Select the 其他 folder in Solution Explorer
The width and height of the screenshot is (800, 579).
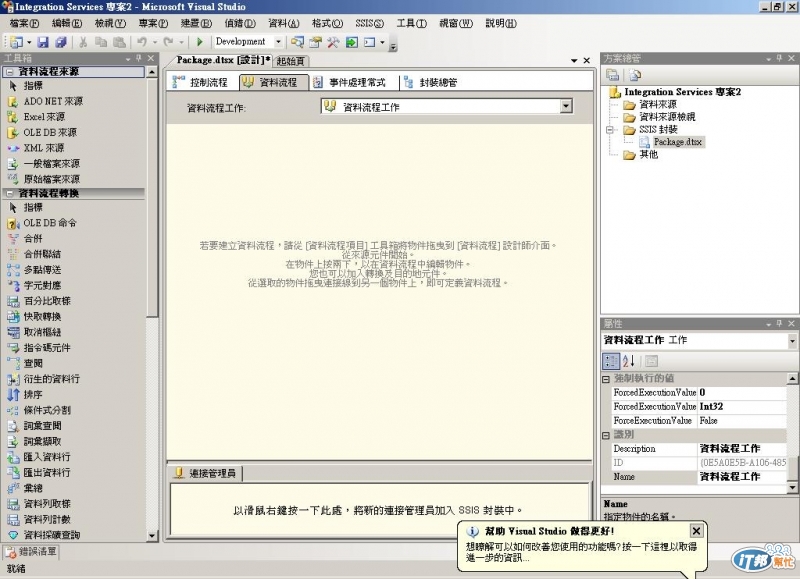coord(641,155)
